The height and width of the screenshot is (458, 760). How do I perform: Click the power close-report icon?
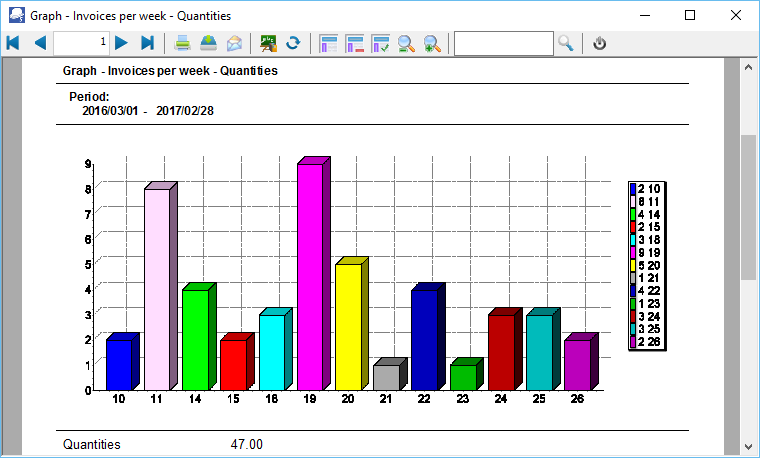coord(600,43)
